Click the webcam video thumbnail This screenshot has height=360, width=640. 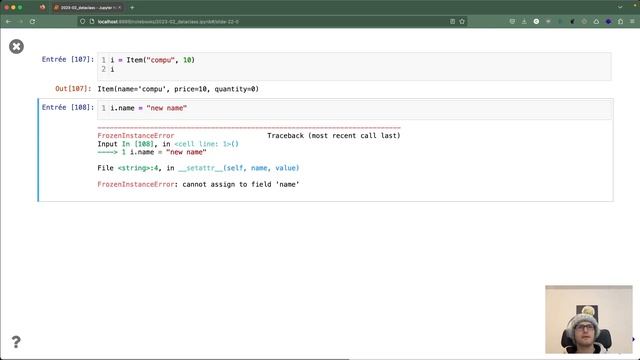(x=589, y=319)
